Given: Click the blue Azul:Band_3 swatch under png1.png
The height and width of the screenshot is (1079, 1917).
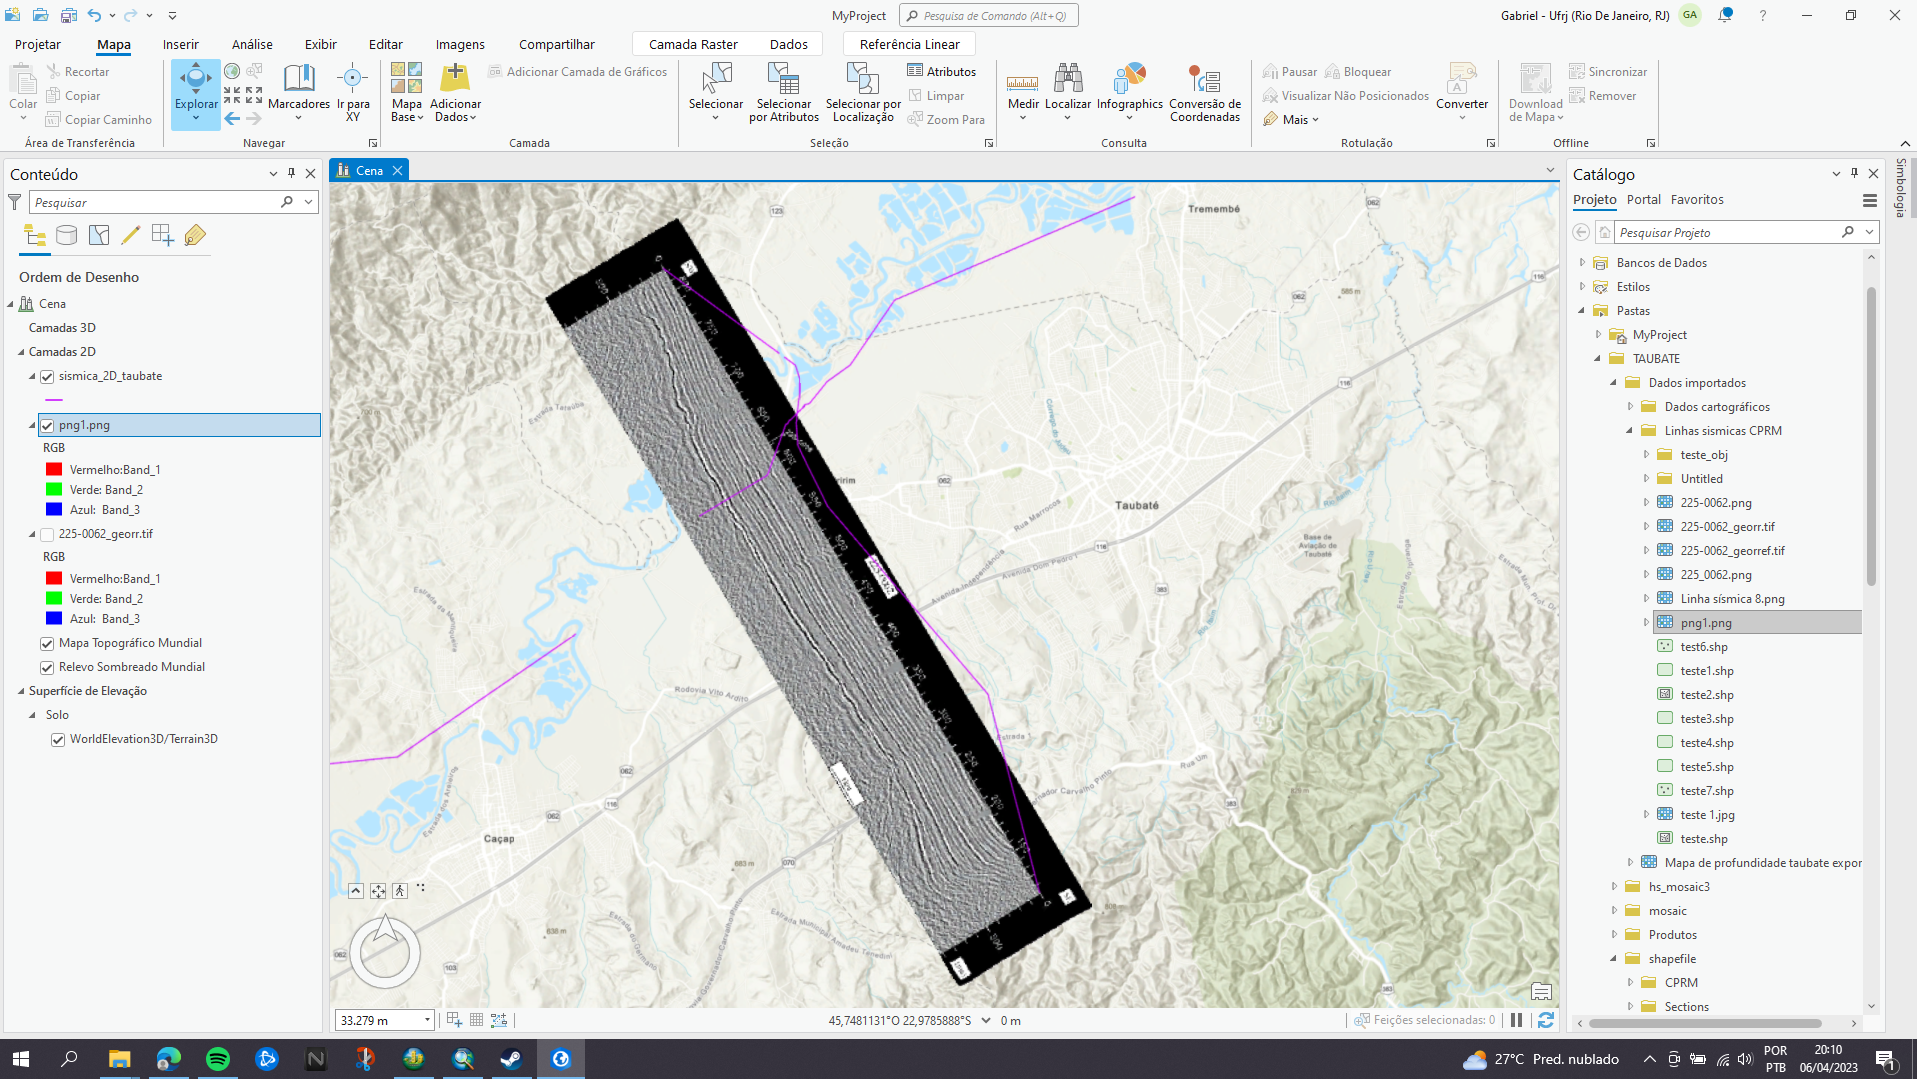Looking at the screenshot, I should tap(54, 510).
